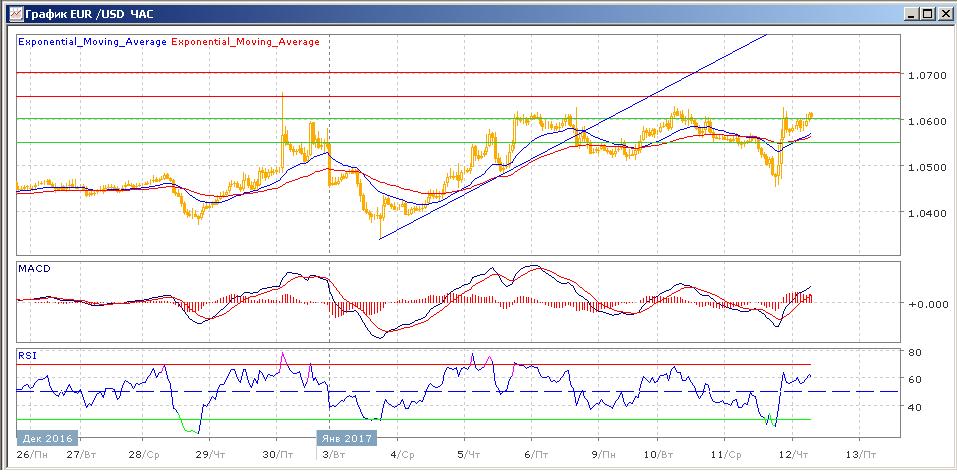The height and width of the screenshot is (474, 957).
Task: Click the RSI indicator panel label
Action: 28,354
